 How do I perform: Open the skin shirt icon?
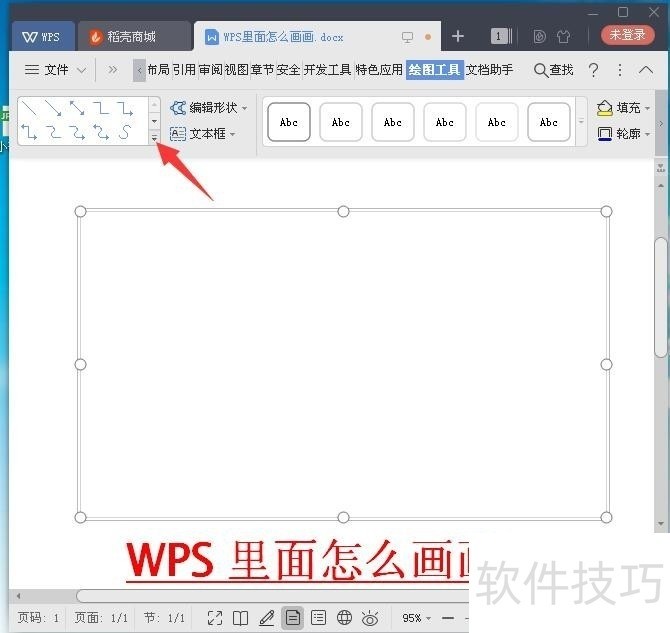click(564, 37)
